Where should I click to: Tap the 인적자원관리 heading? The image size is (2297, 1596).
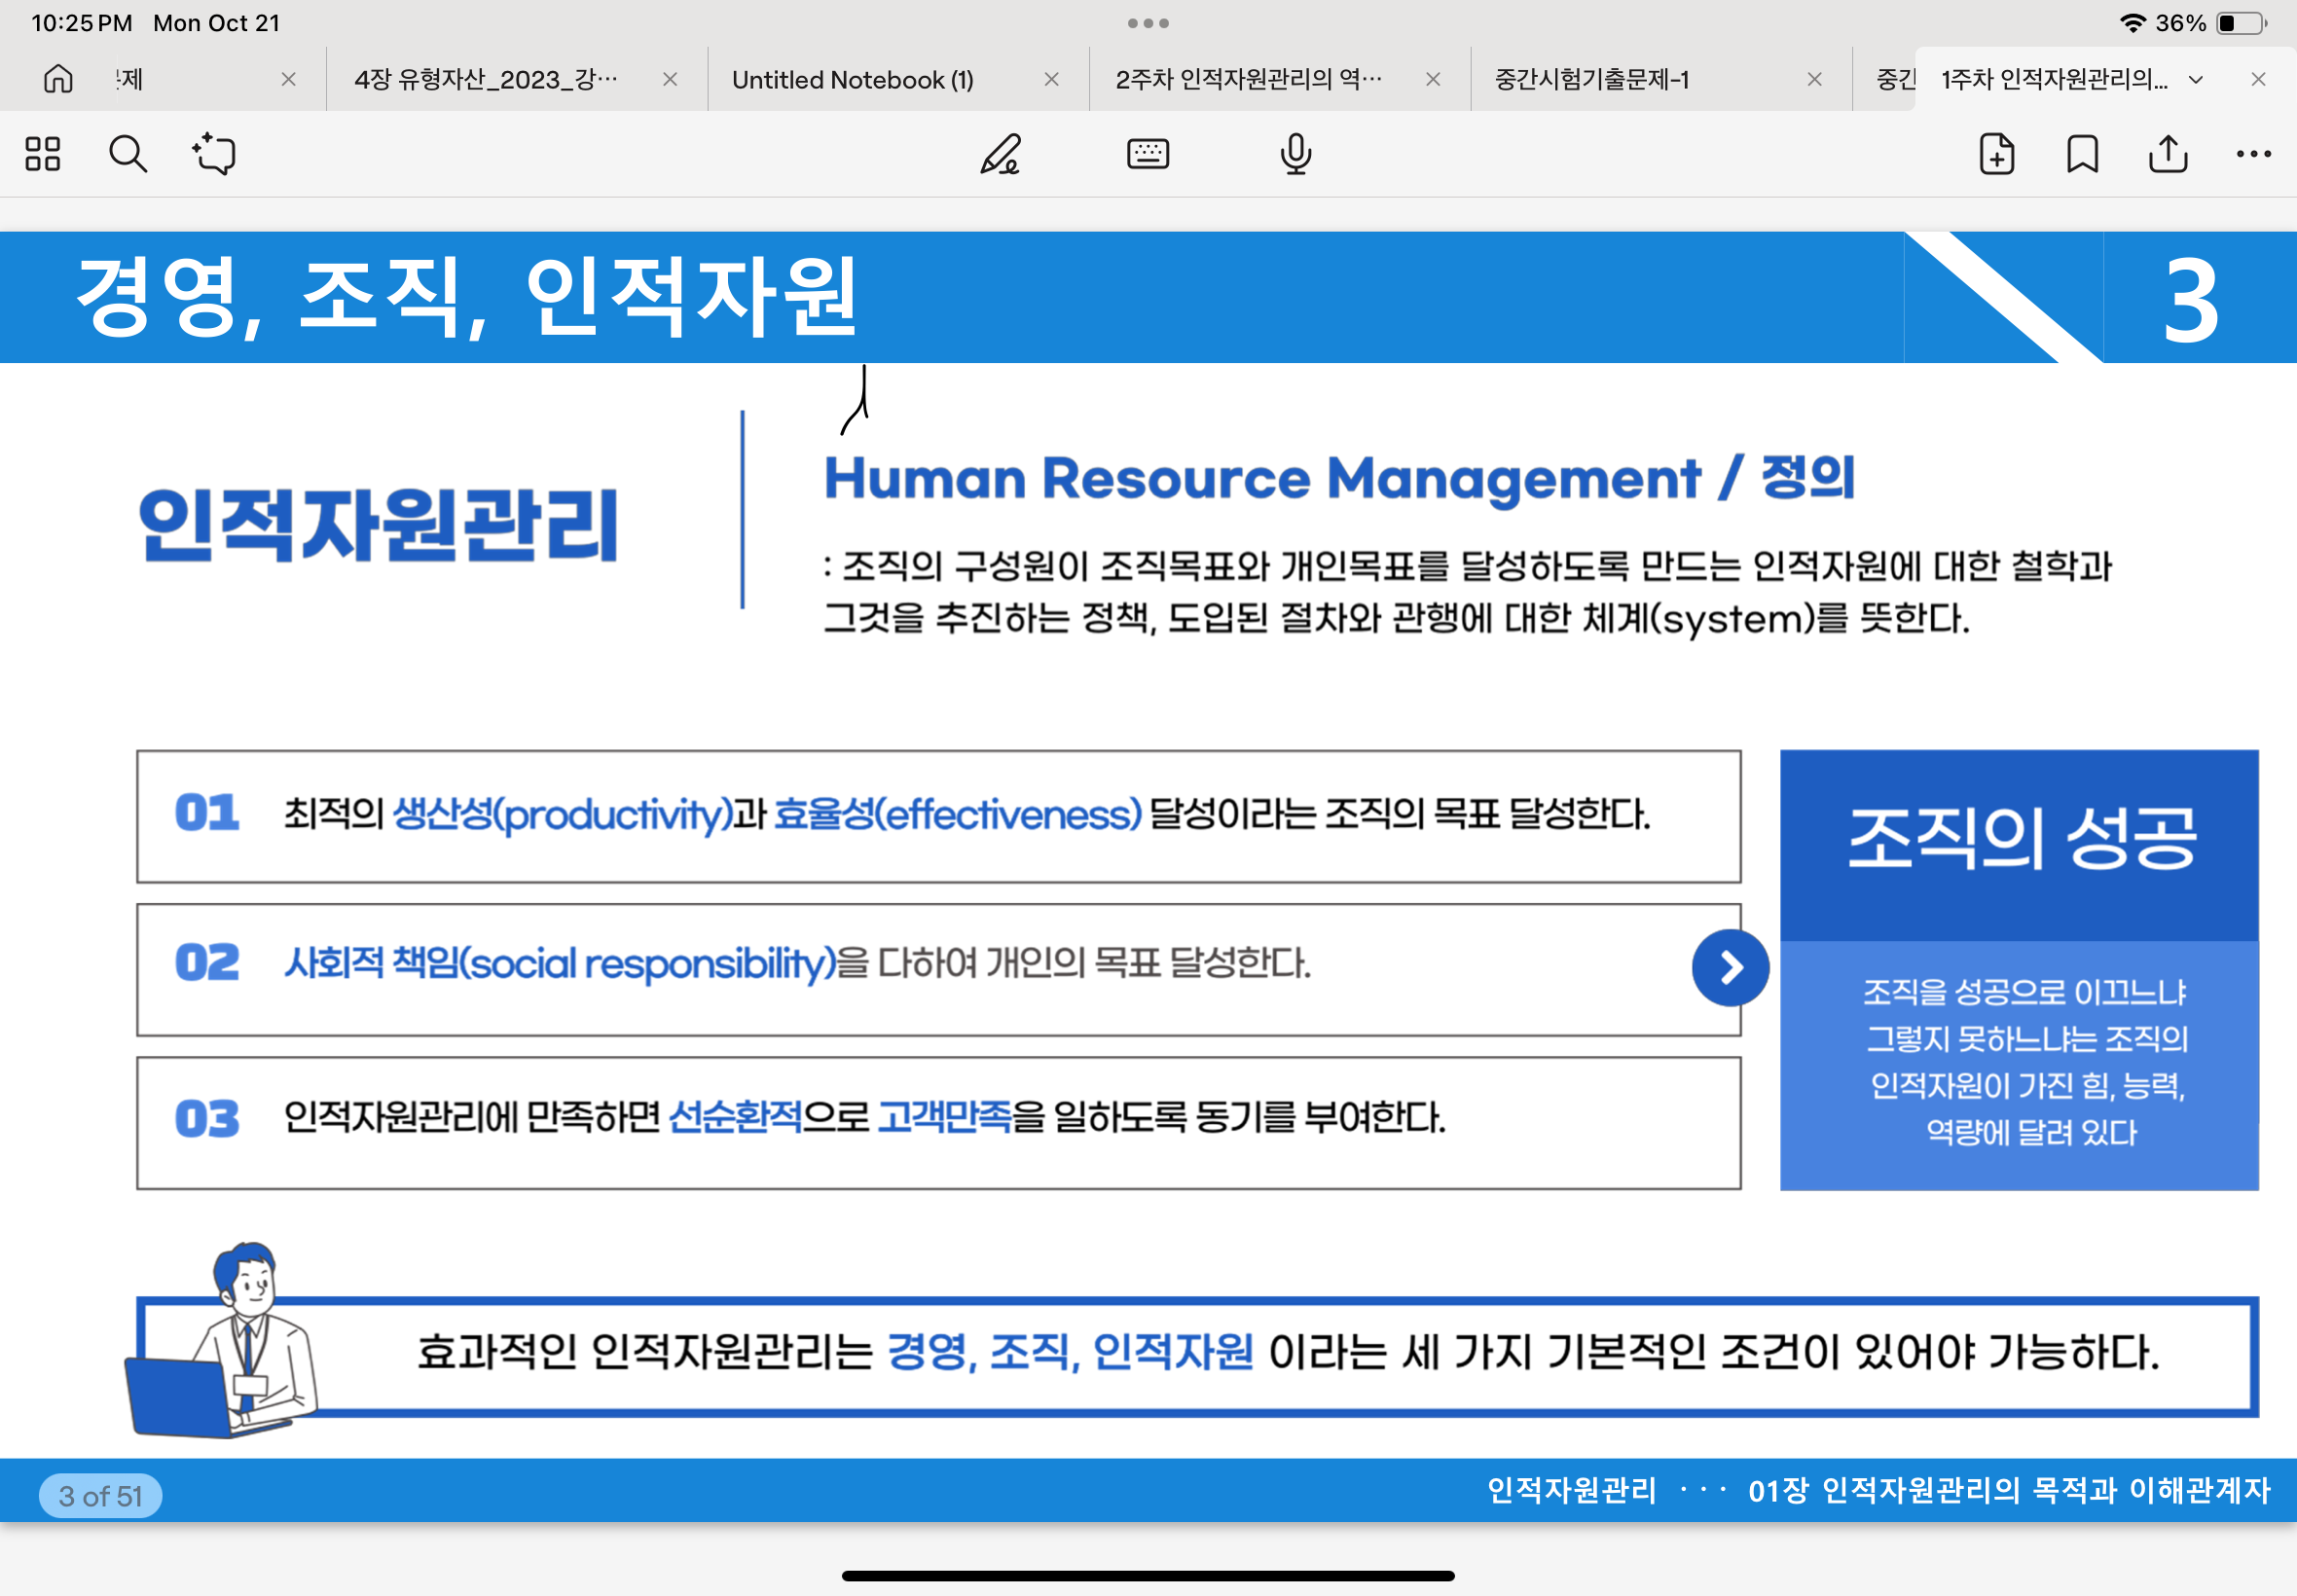click(x=379, y=525)
